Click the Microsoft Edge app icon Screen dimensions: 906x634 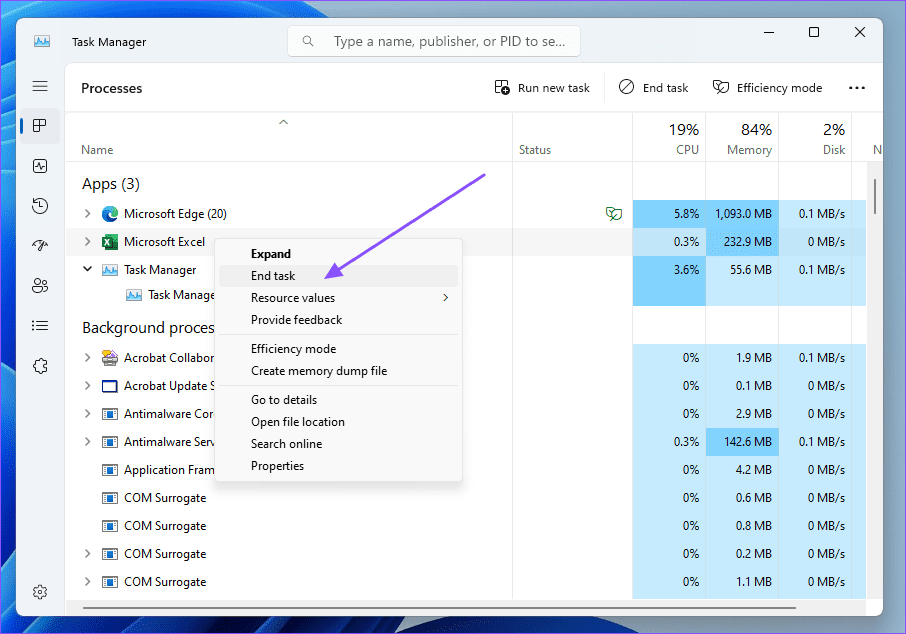pyautogui.click(x=110, y=214)
